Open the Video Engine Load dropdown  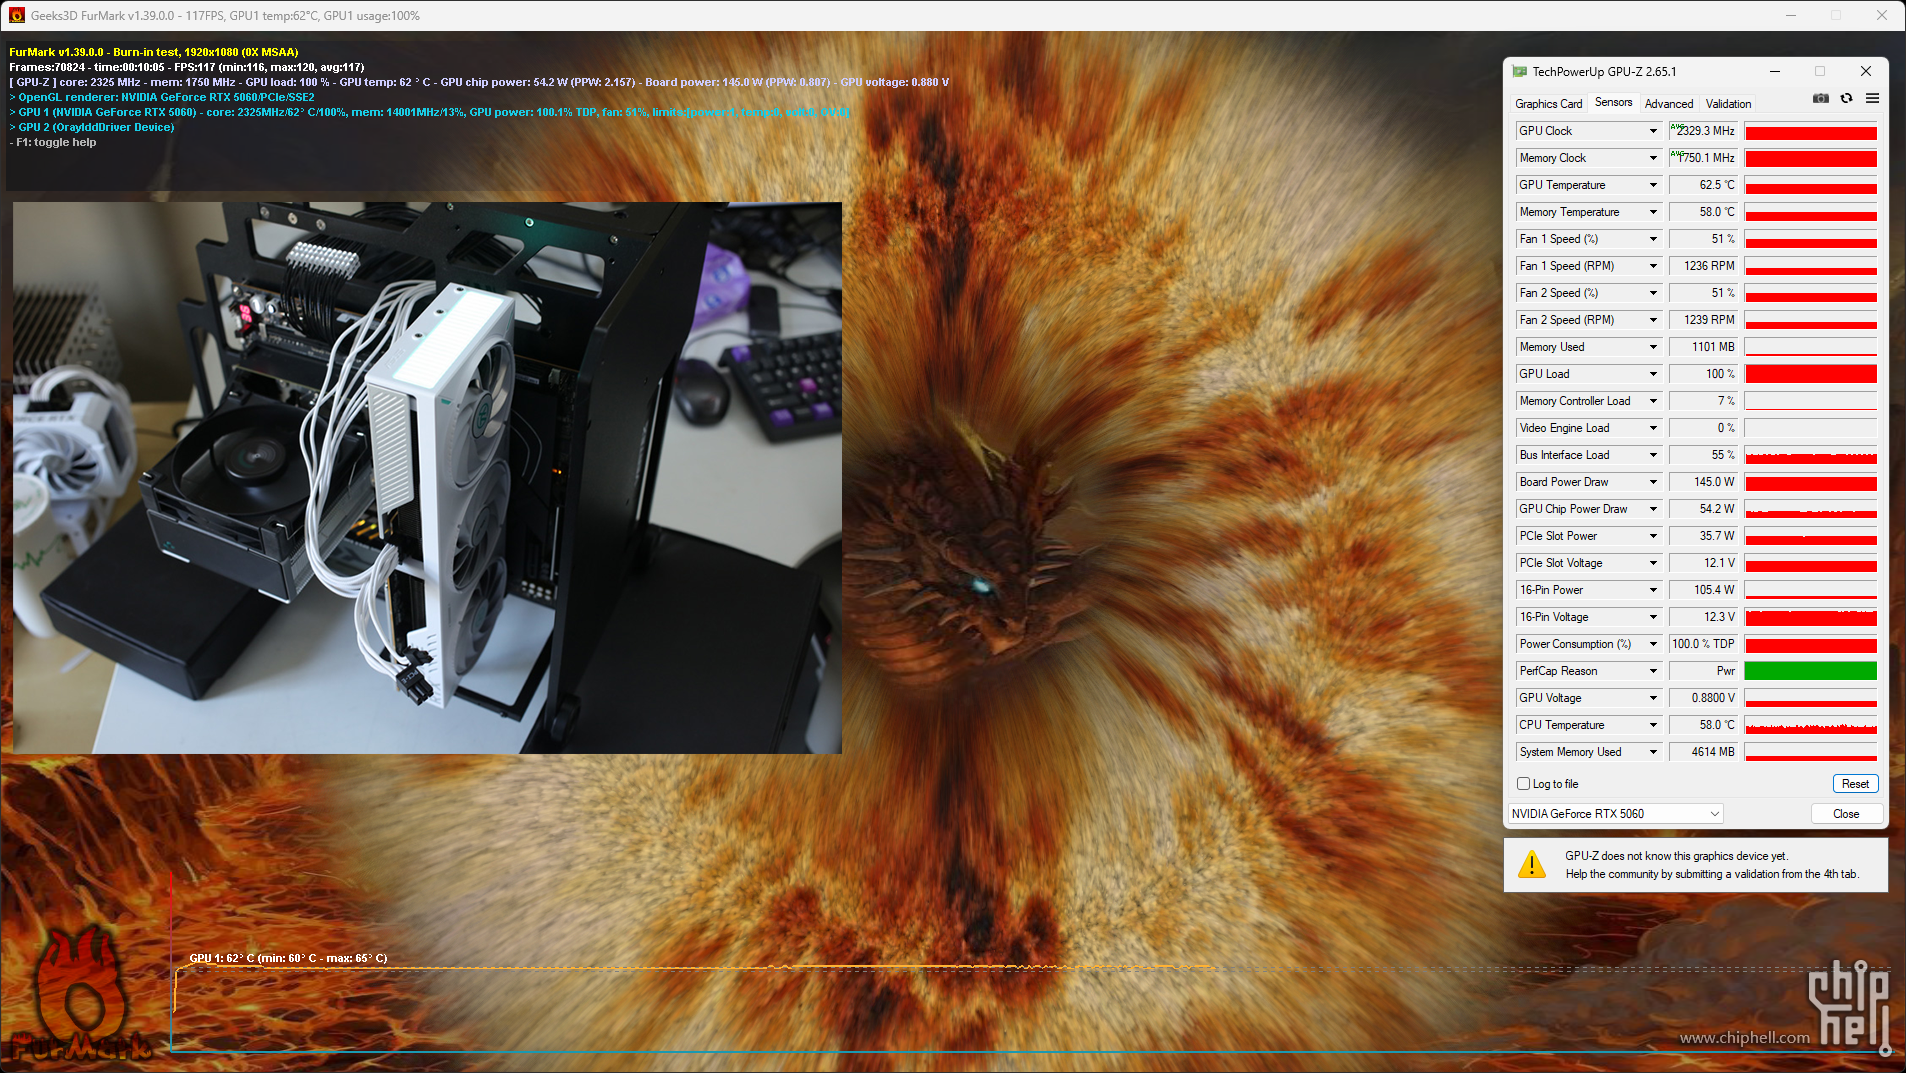click(1653, 428)
